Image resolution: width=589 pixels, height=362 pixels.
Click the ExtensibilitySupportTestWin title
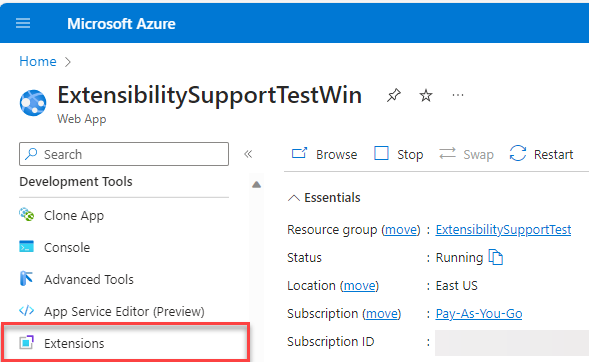click(210, 95)
